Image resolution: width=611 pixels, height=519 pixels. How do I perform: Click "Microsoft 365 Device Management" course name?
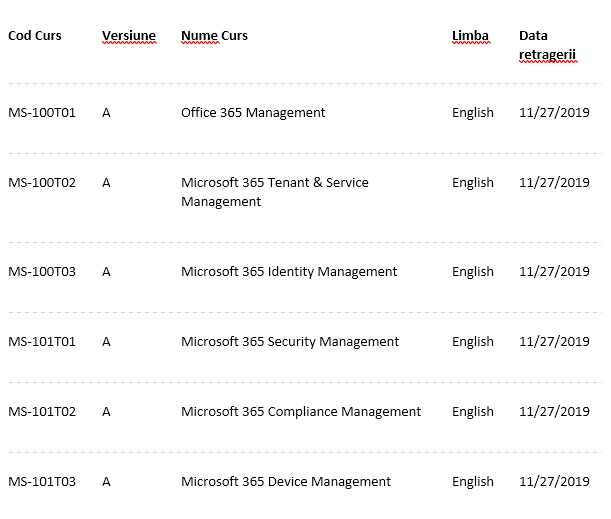coord(286,482)
